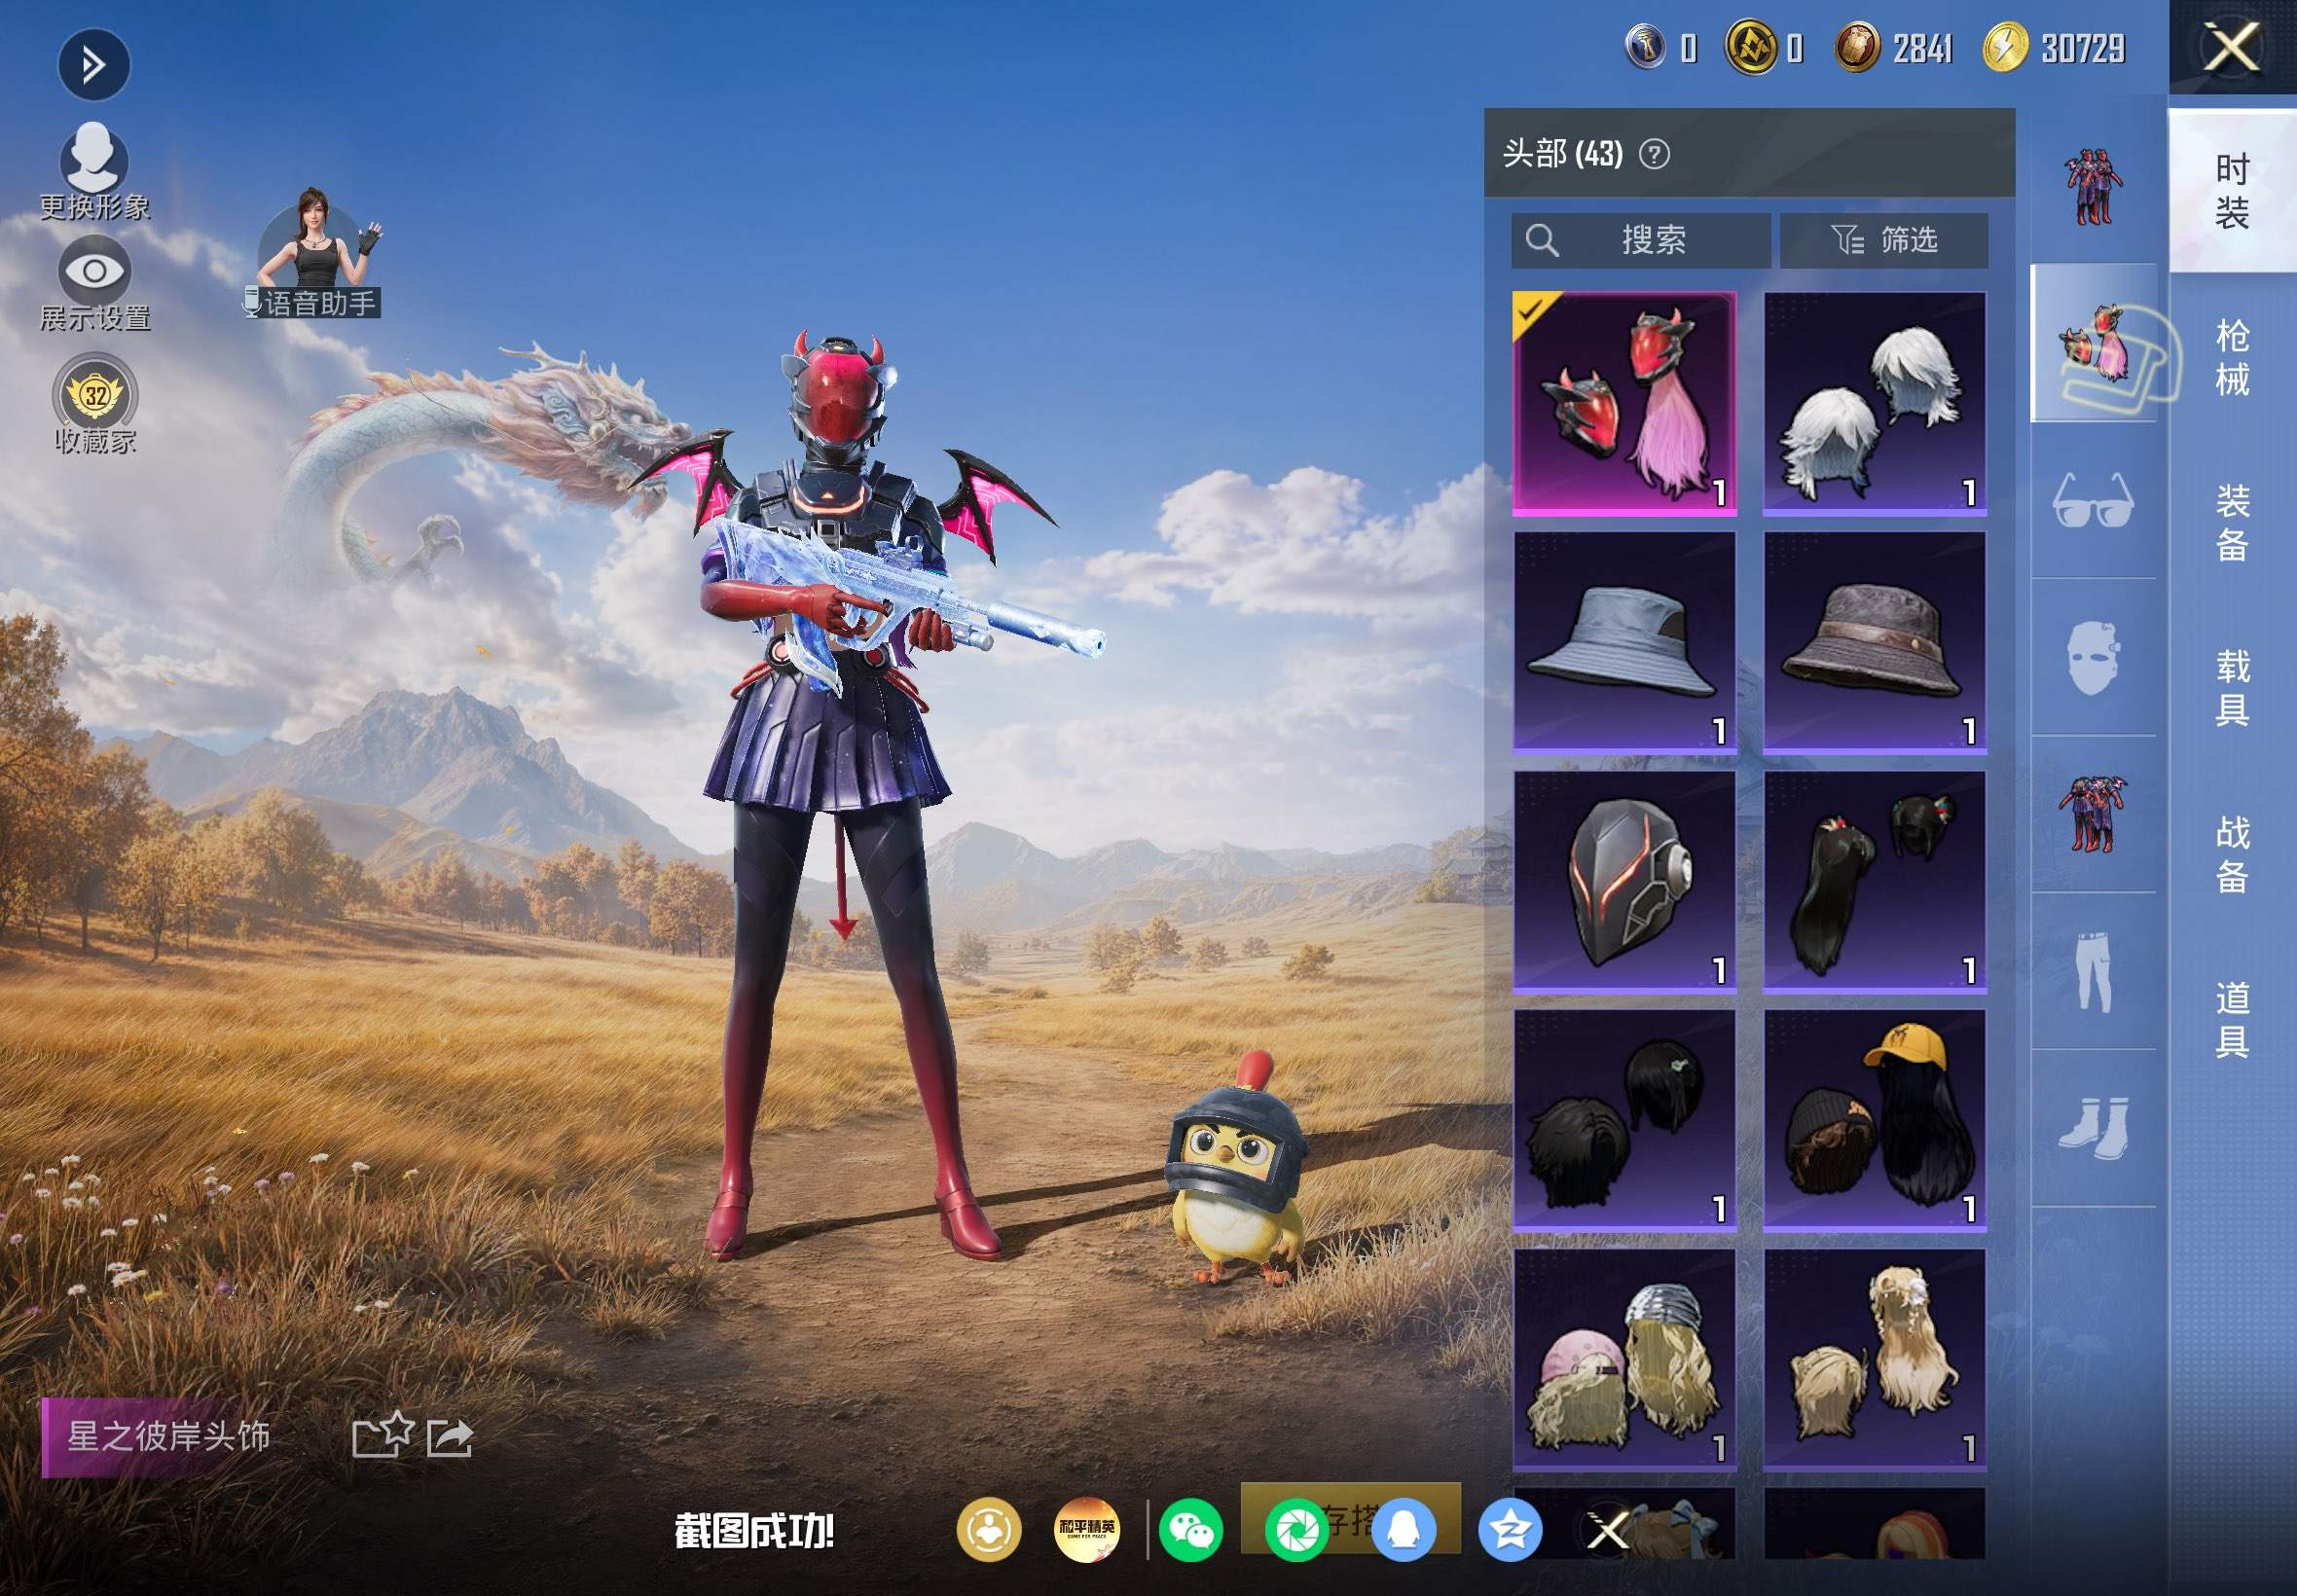
Task: Switch to the 装备 equipment tab
Action: pos(2232,523)
